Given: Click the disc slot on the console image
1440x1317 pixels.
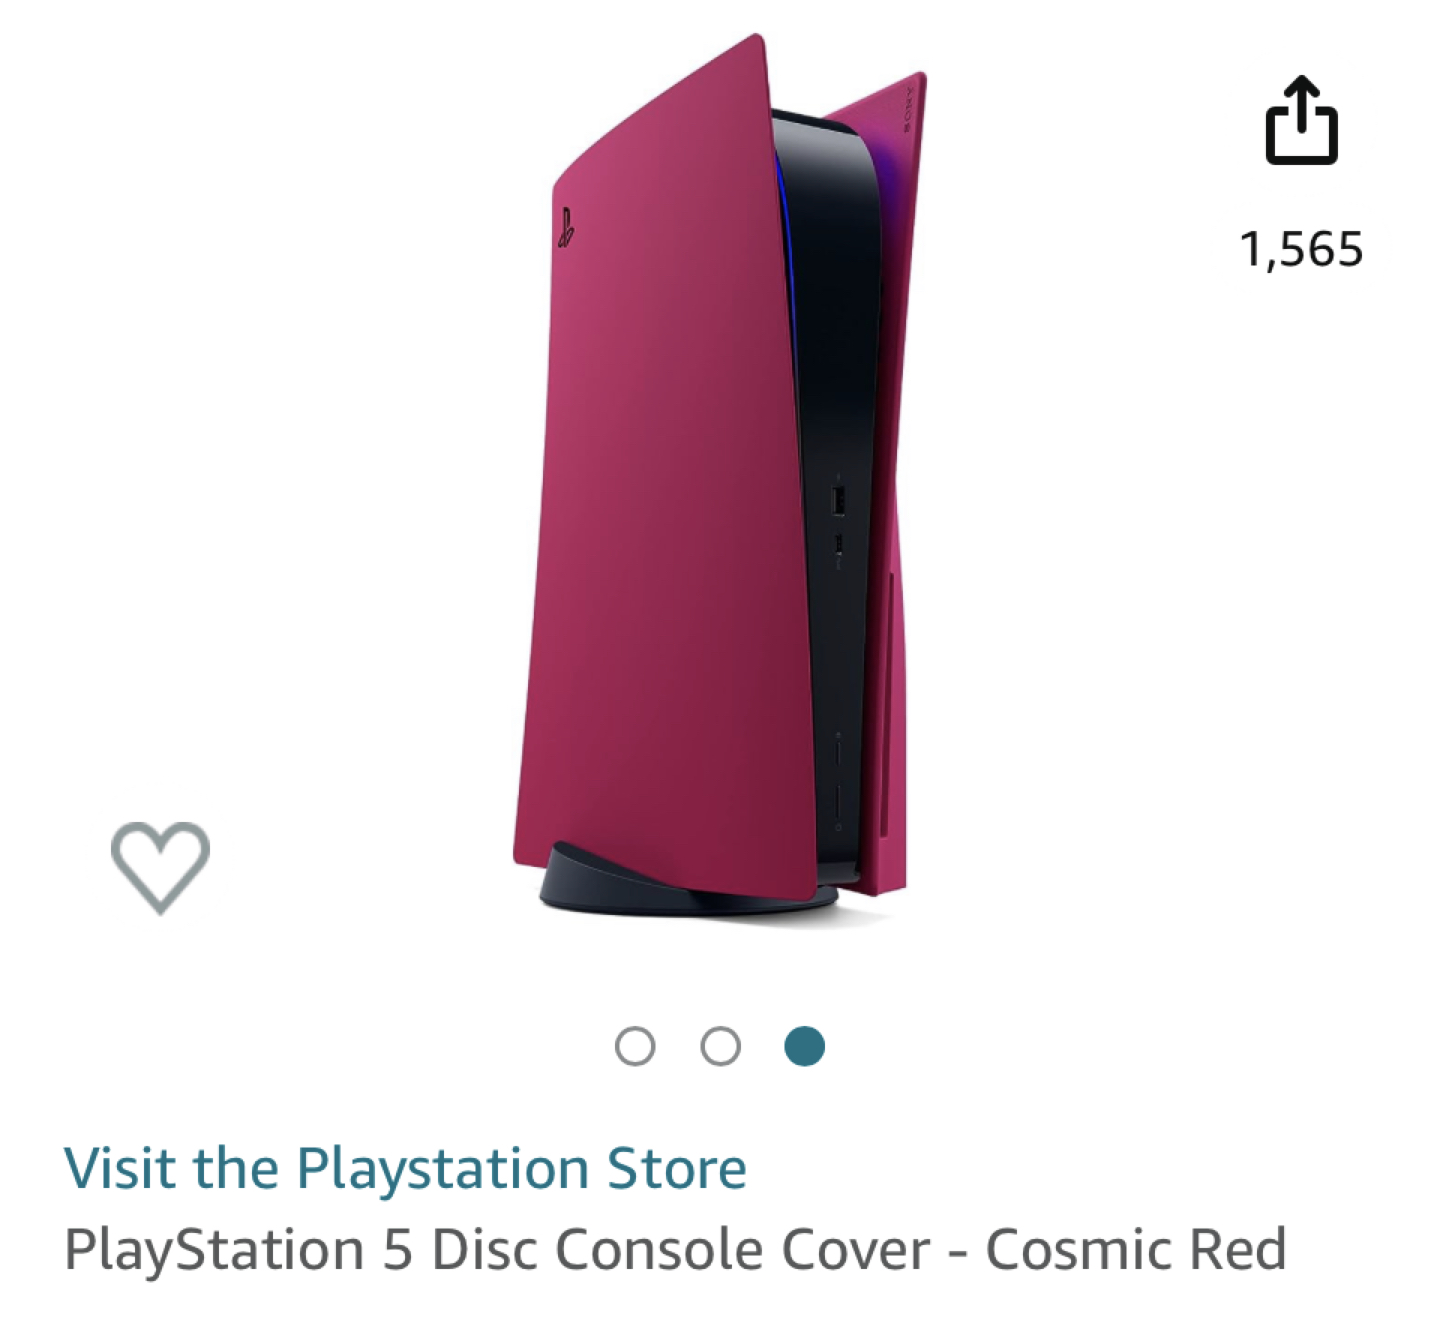Looking at the screenshot, I should point(883,700).
